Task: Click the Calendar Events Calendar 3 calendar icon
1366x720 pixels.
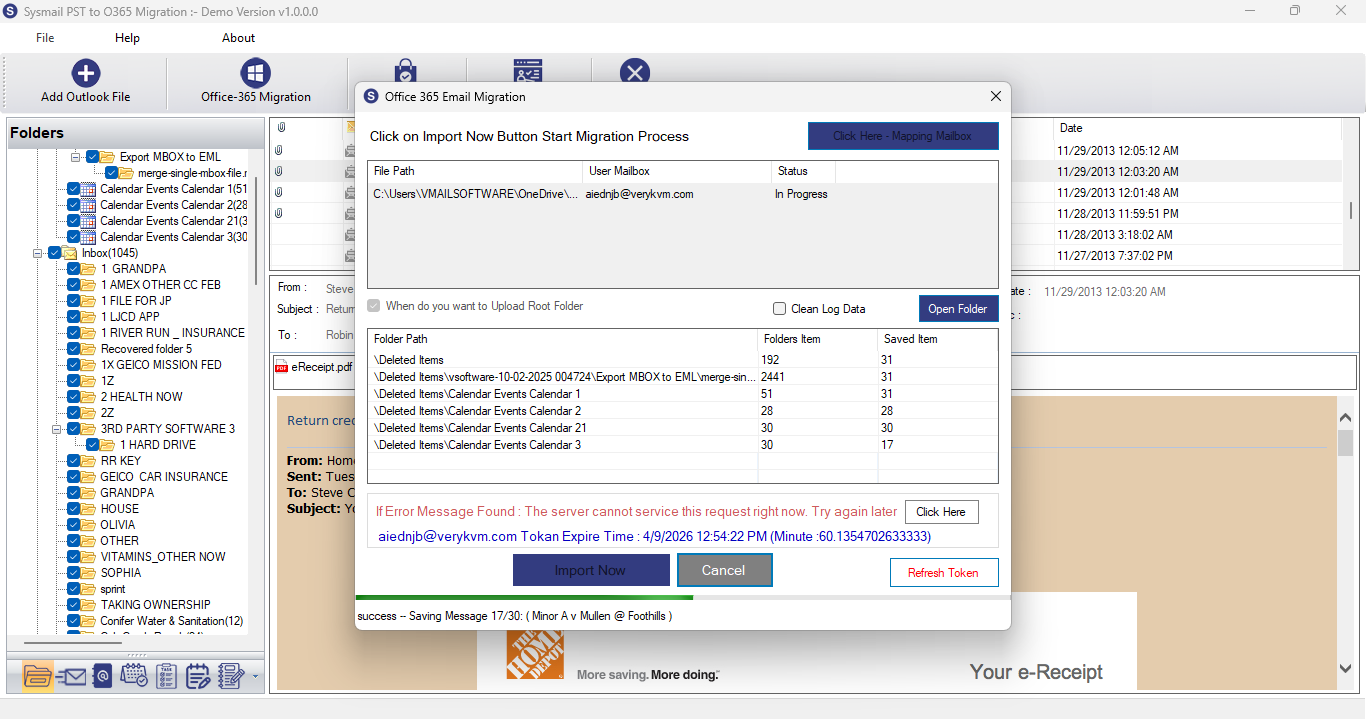Action: 89,237
